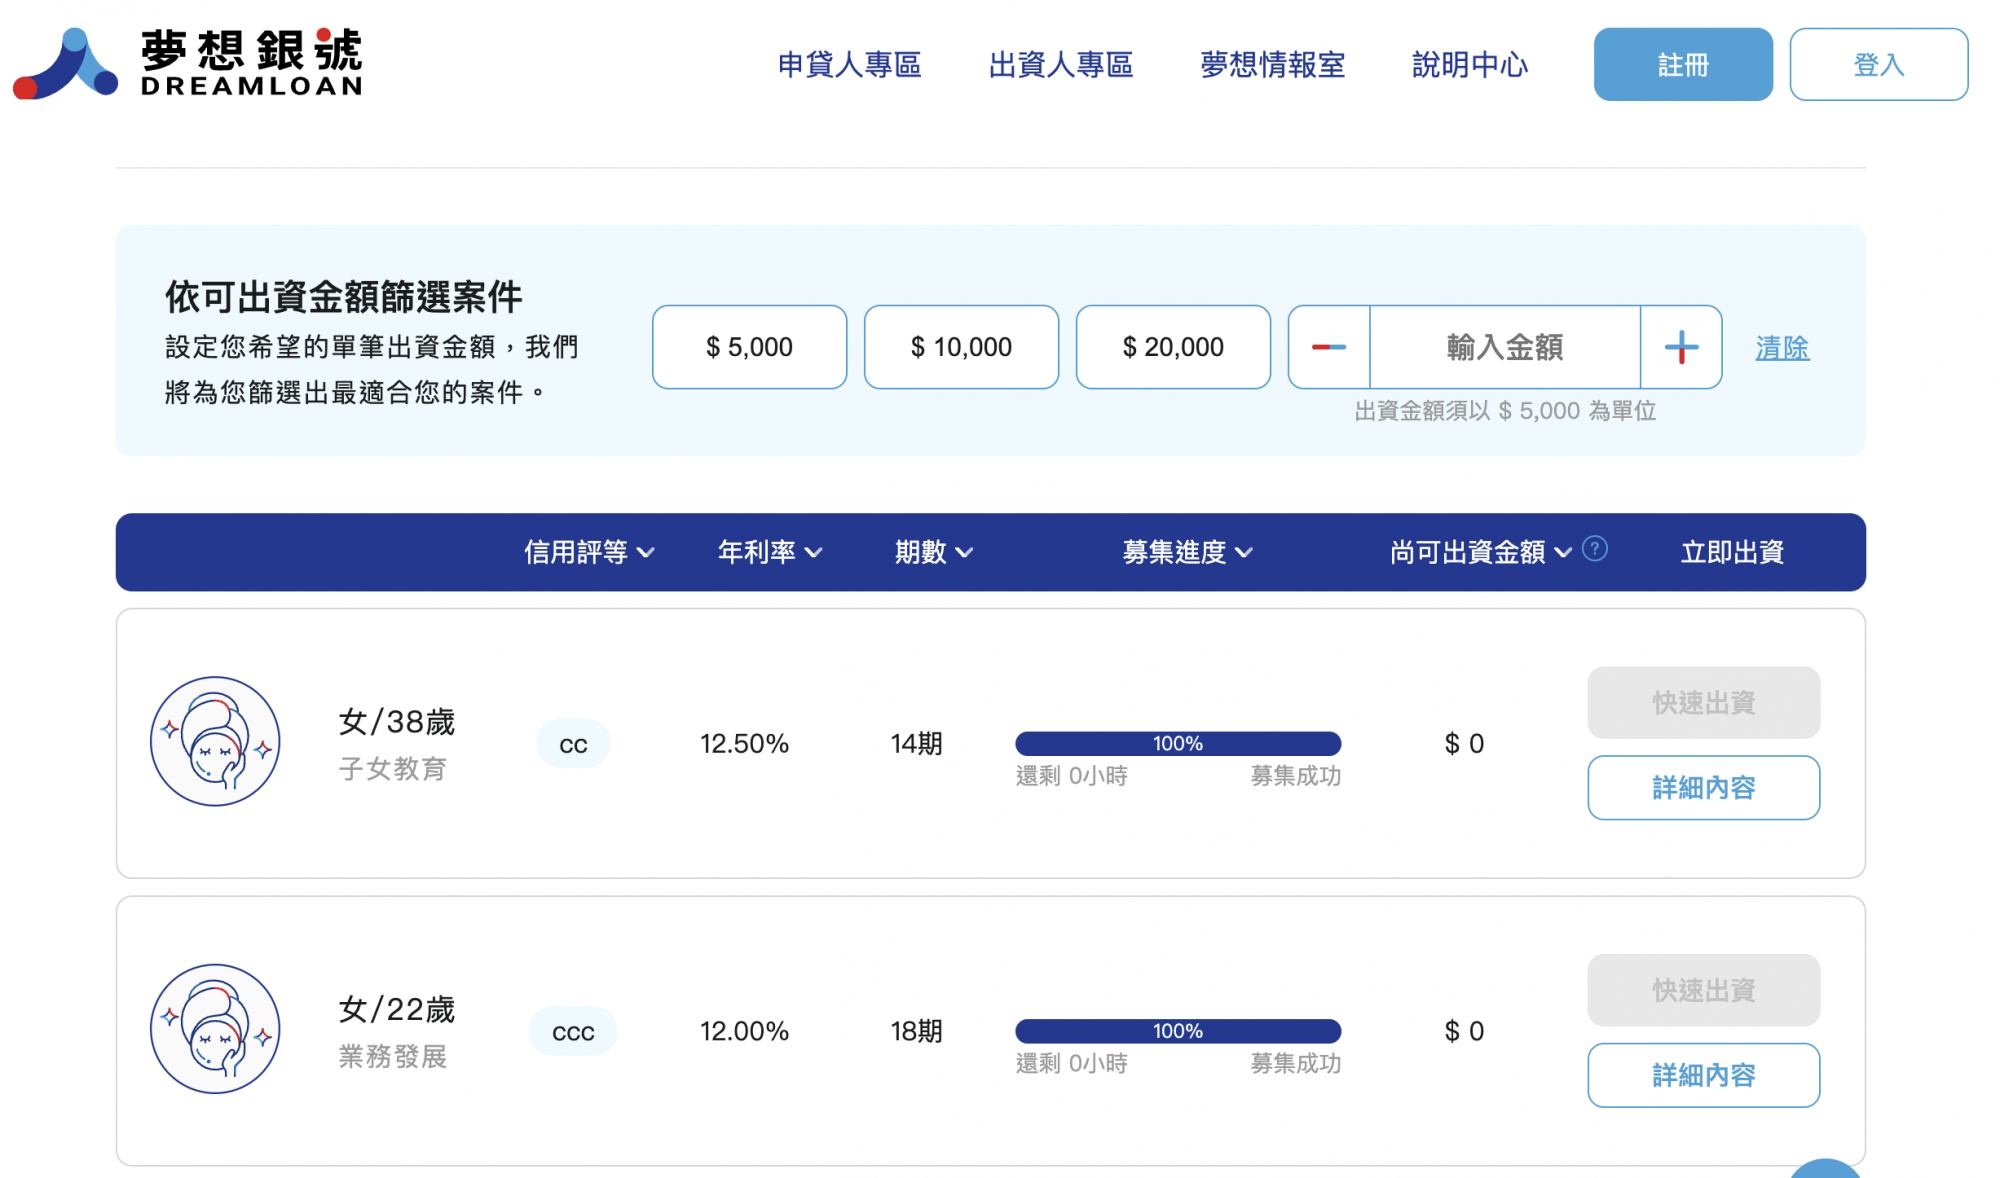Click the 登入 button

1878,65
